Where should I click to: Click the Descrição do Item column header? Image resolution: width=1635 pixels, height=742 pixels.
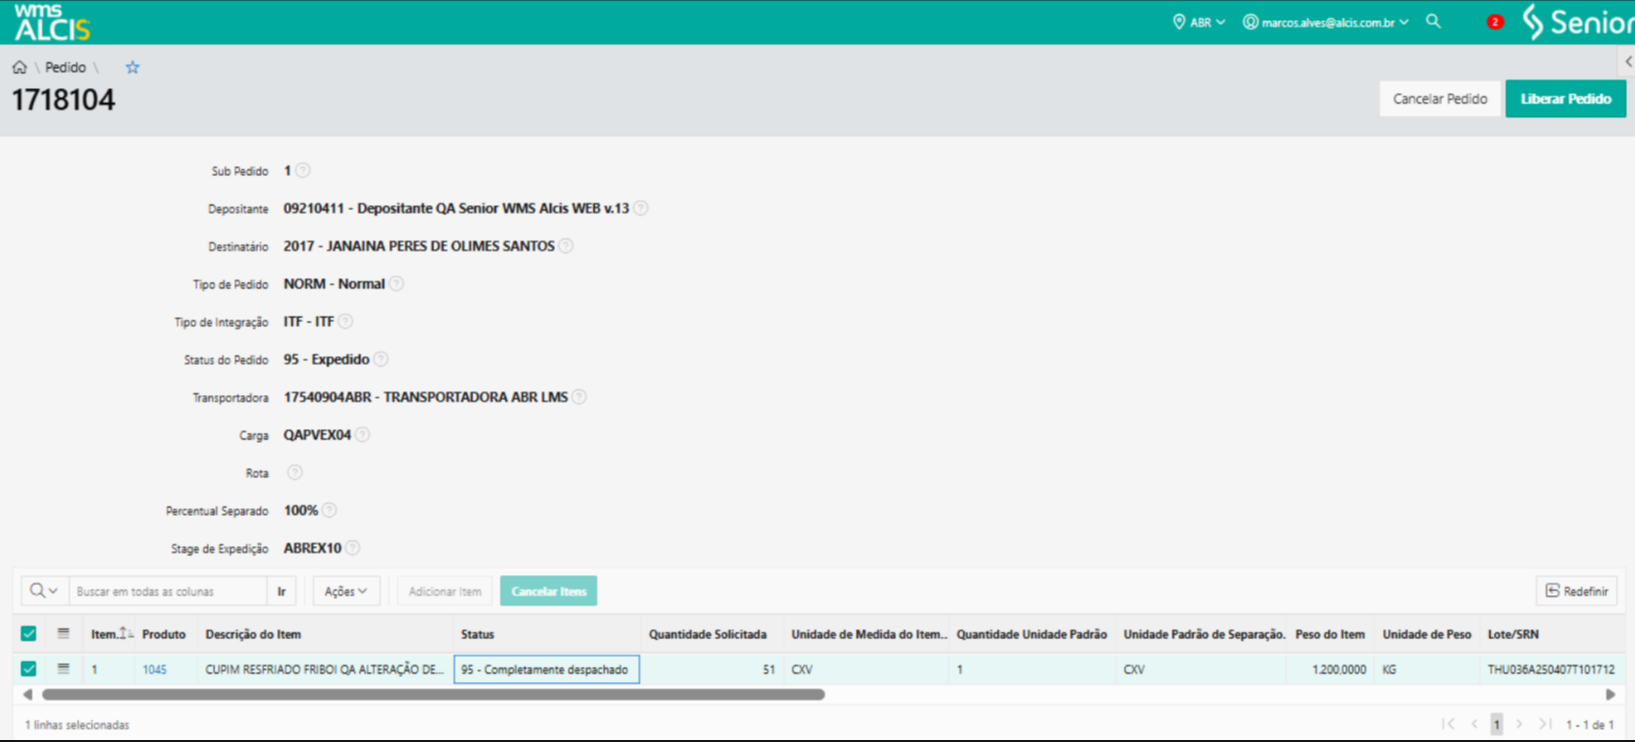point(253,634)
